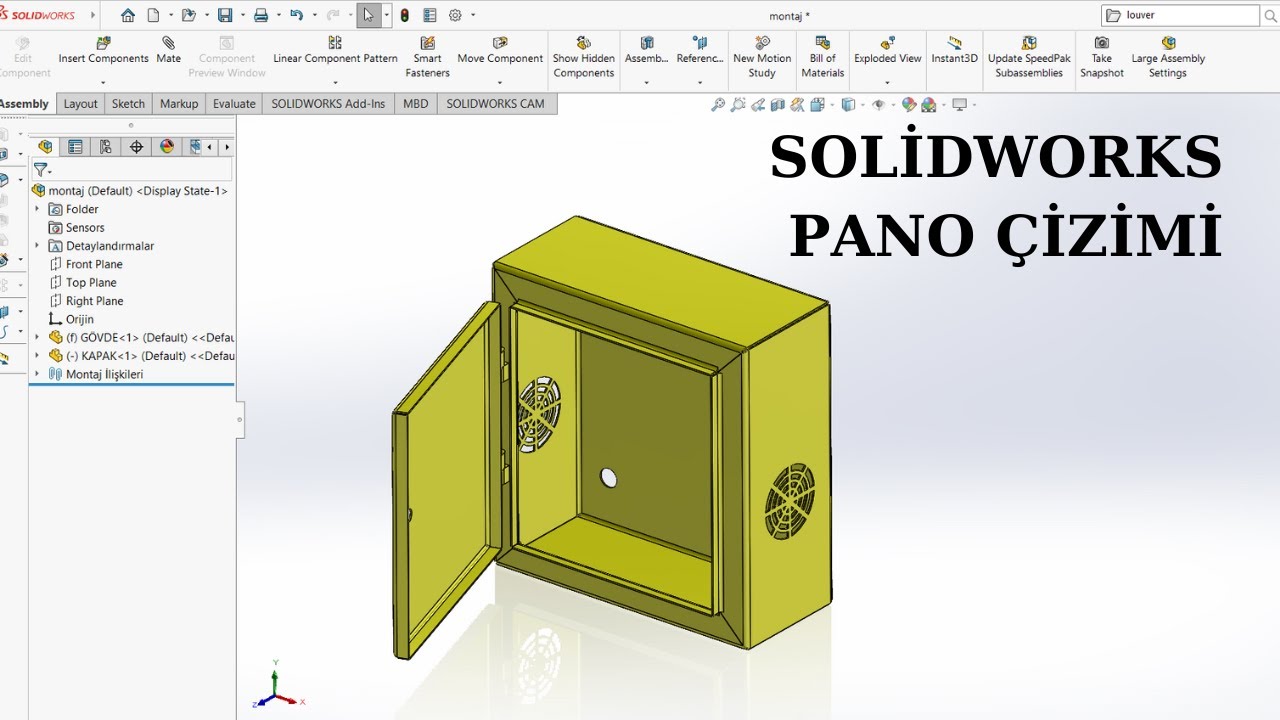
Task: Create a new document with the New icon
Action: 153,15
